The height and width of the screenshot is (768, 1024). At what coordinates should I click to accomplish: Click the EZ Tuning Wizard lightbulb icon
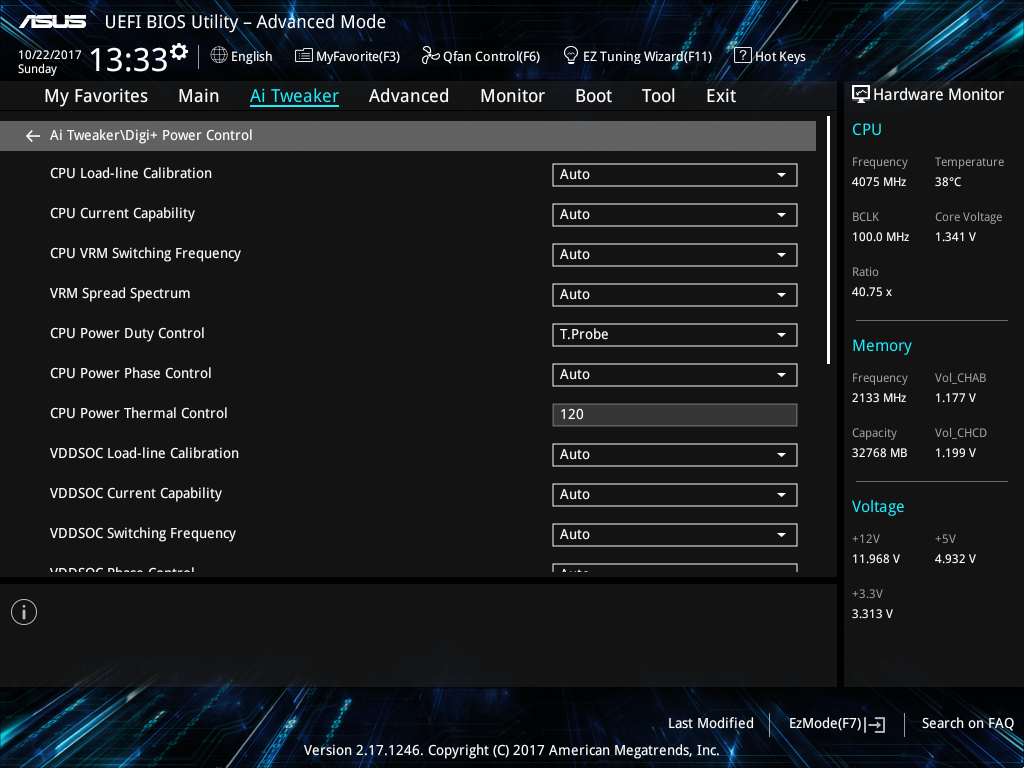(x=571, y=56)
